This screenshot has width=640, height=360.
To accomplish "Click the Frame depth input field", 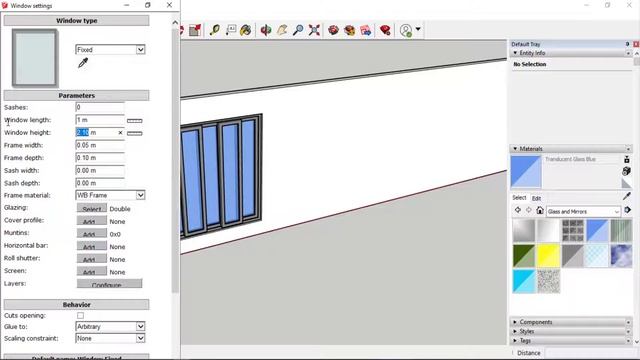I will tap(100, 158).
